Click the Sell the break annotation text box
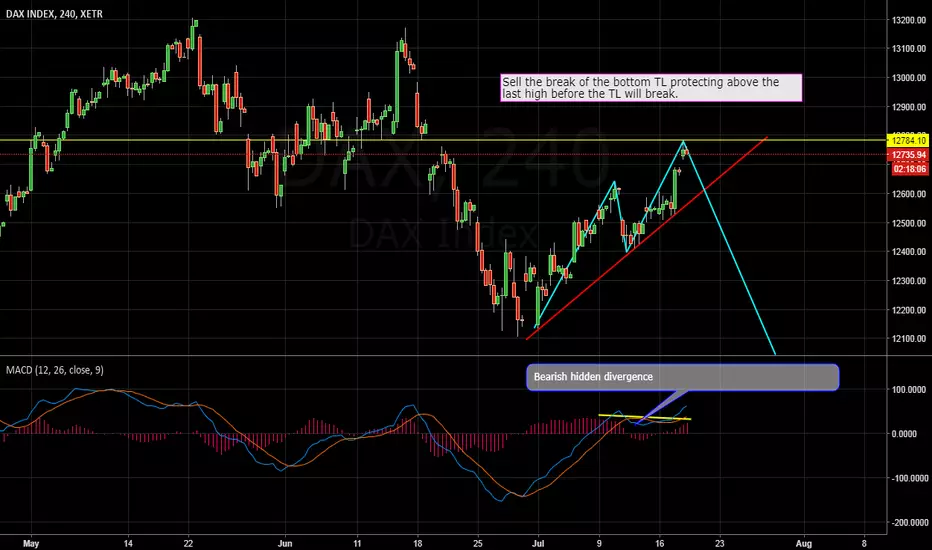This screenshot has height=550, width=932. pos(651,88)
